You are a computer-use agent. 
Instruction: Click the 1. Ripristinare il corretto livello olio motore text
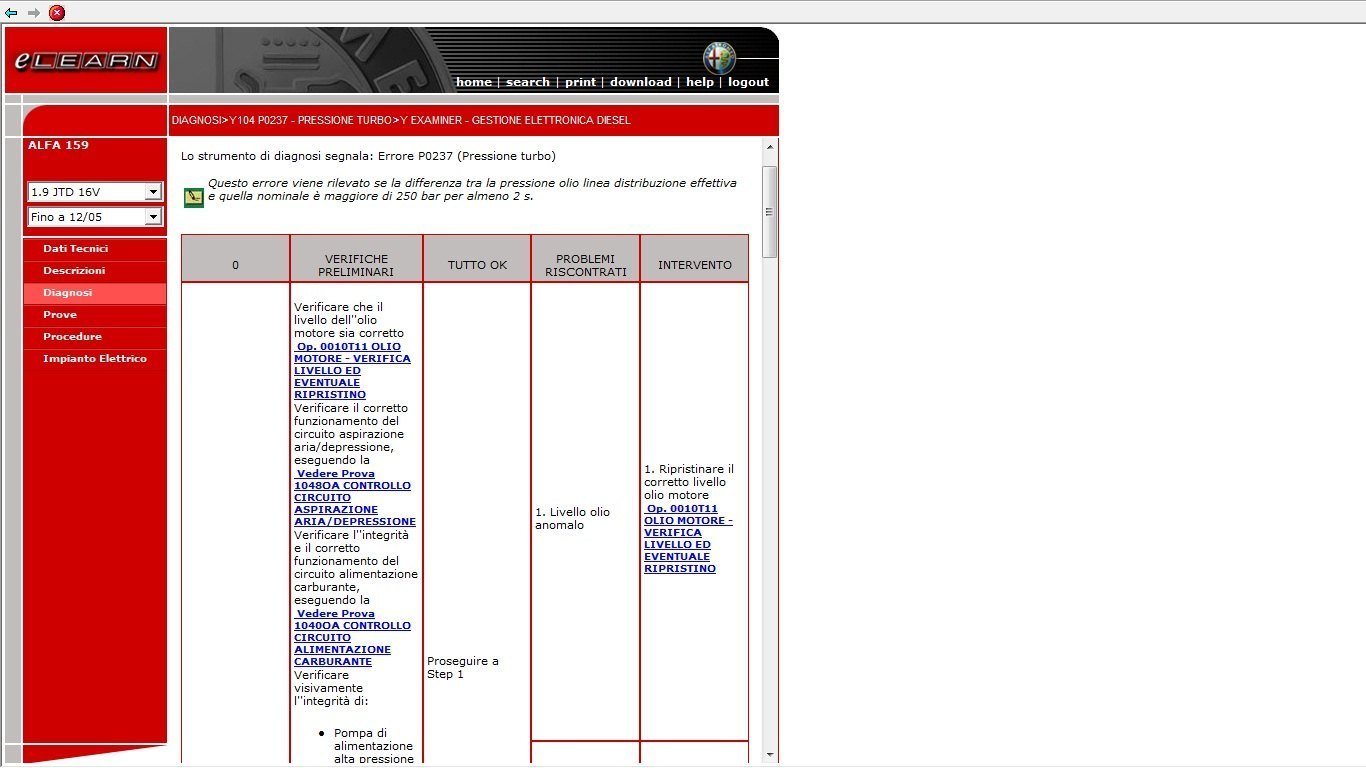[689, 482]
